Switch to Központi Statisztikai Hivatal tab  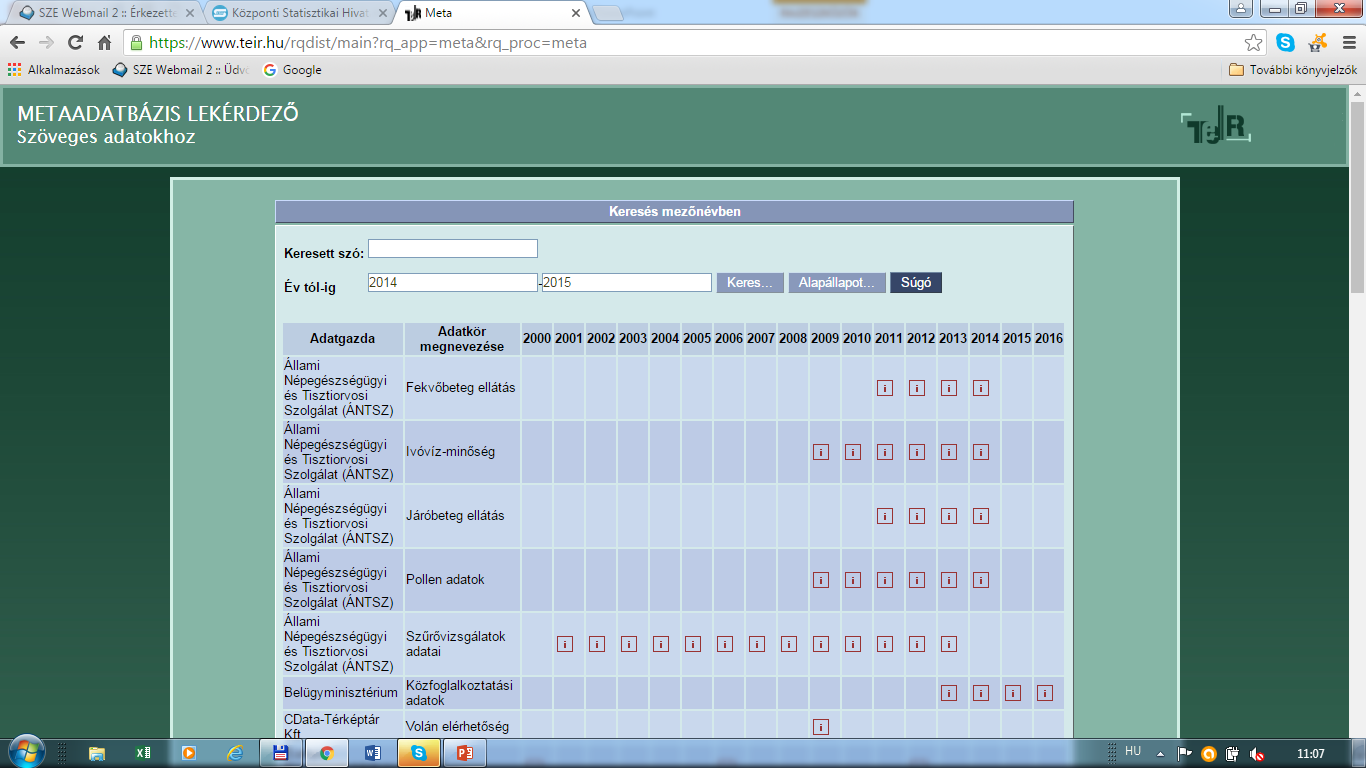(298, 13)
